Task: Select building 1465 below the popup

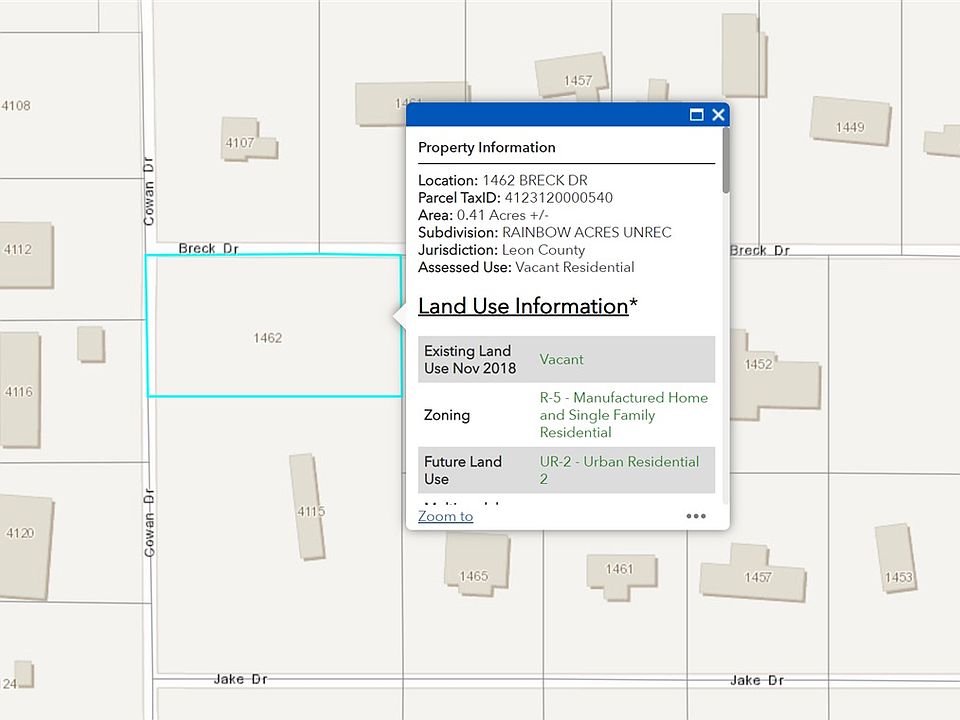Action: [476, 564]
